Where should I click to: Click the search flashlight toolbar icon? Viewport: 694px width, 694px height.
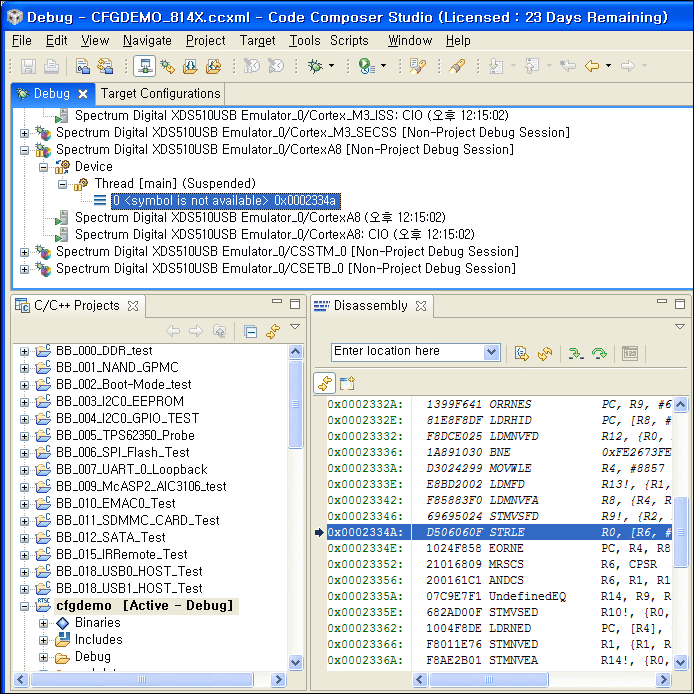457,66
